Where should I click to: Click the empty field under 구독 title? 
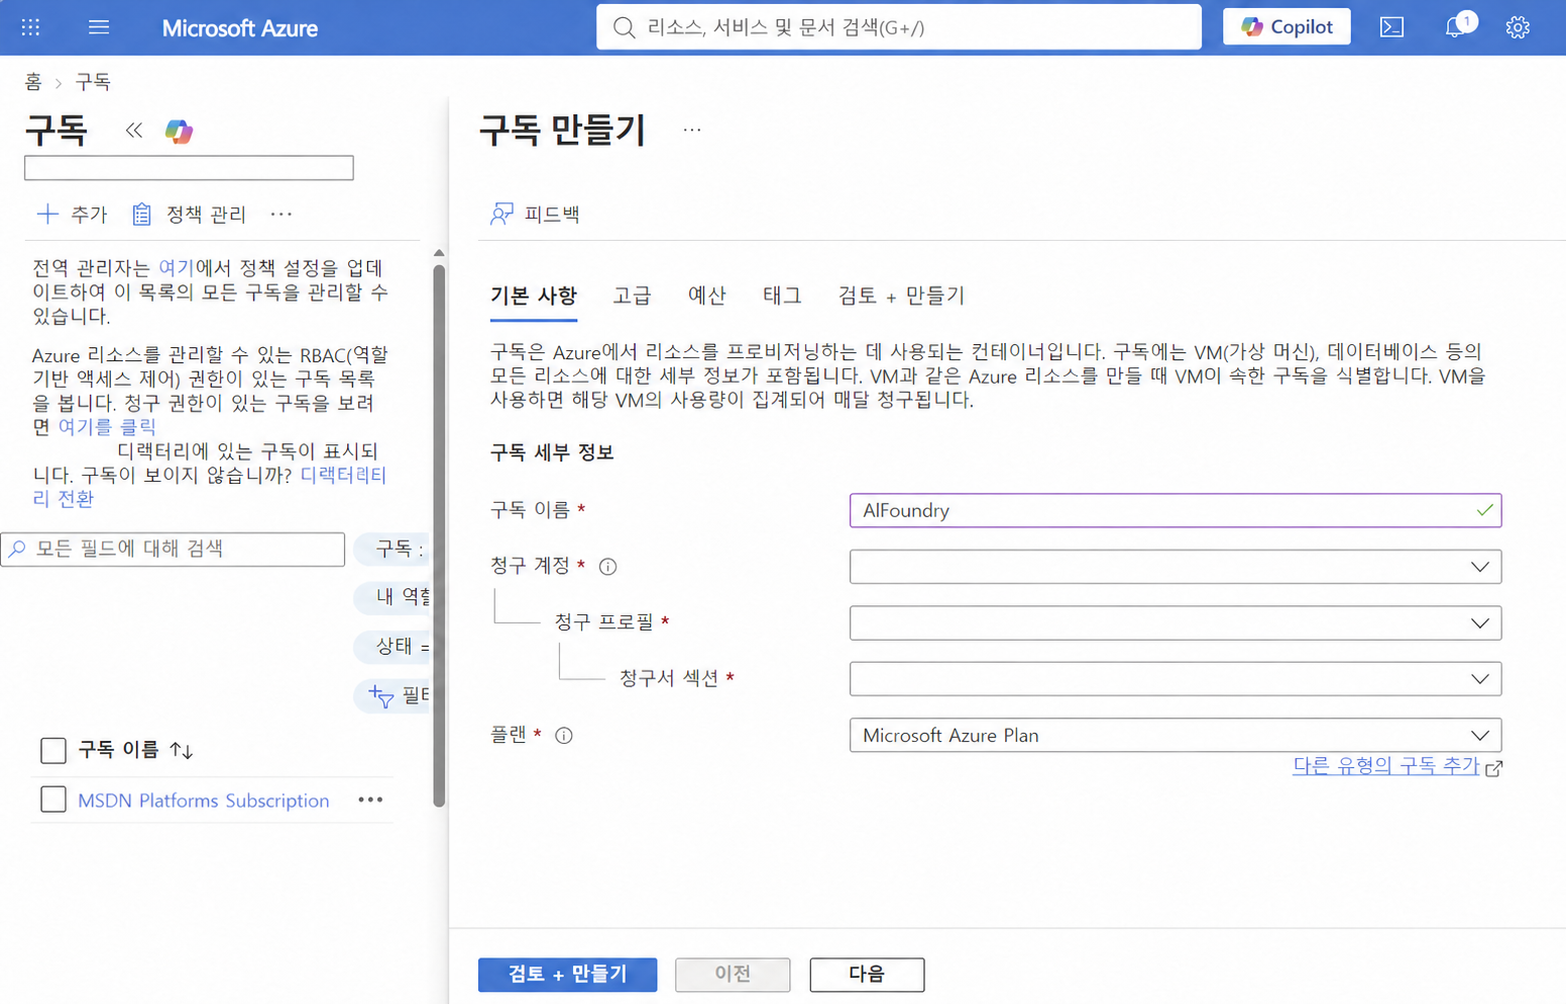(x=189, y=168)
